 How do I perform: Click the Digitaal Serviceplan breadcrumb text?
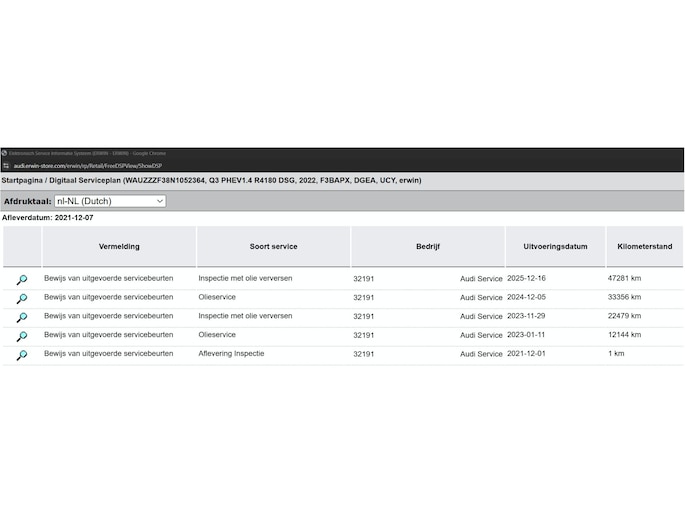(84, 181)
